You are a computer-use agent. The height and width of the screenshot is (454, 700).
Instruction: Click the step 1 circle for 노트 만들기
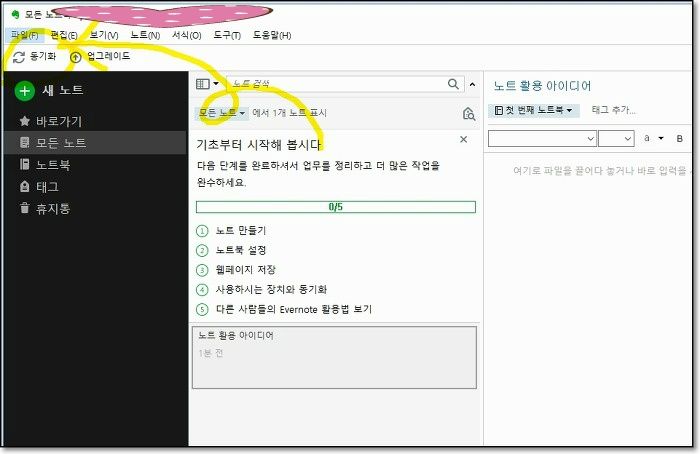point(202,231)
